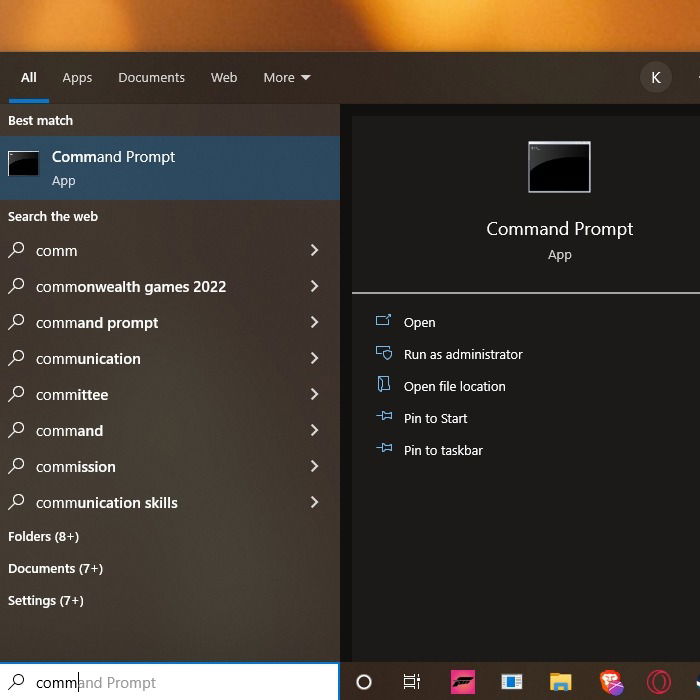Click the K user account avatar
This screenshot has width=700, height=700.
(x=655, y=78)
